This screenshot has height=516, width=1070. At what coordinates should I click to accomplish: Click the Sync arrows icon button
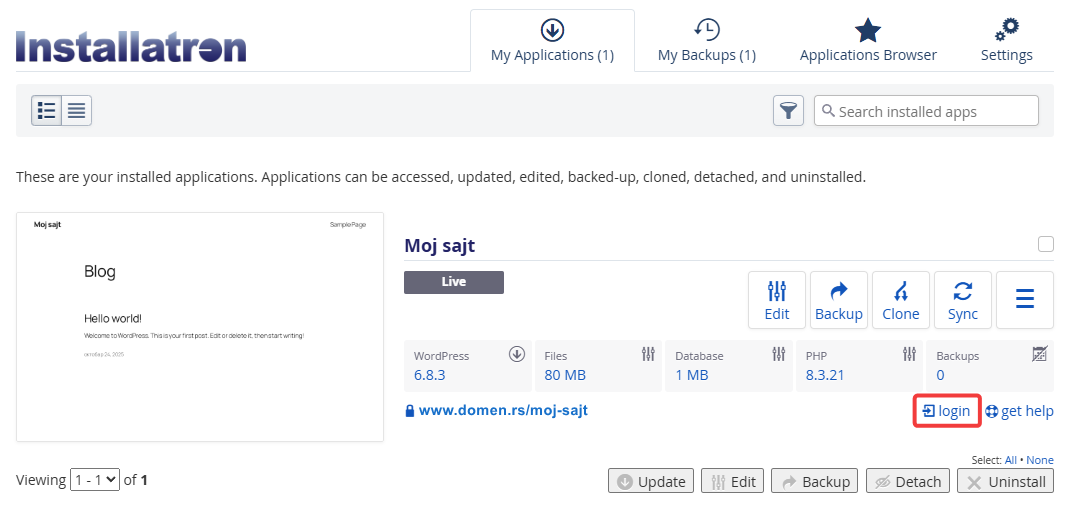(962, 300)
